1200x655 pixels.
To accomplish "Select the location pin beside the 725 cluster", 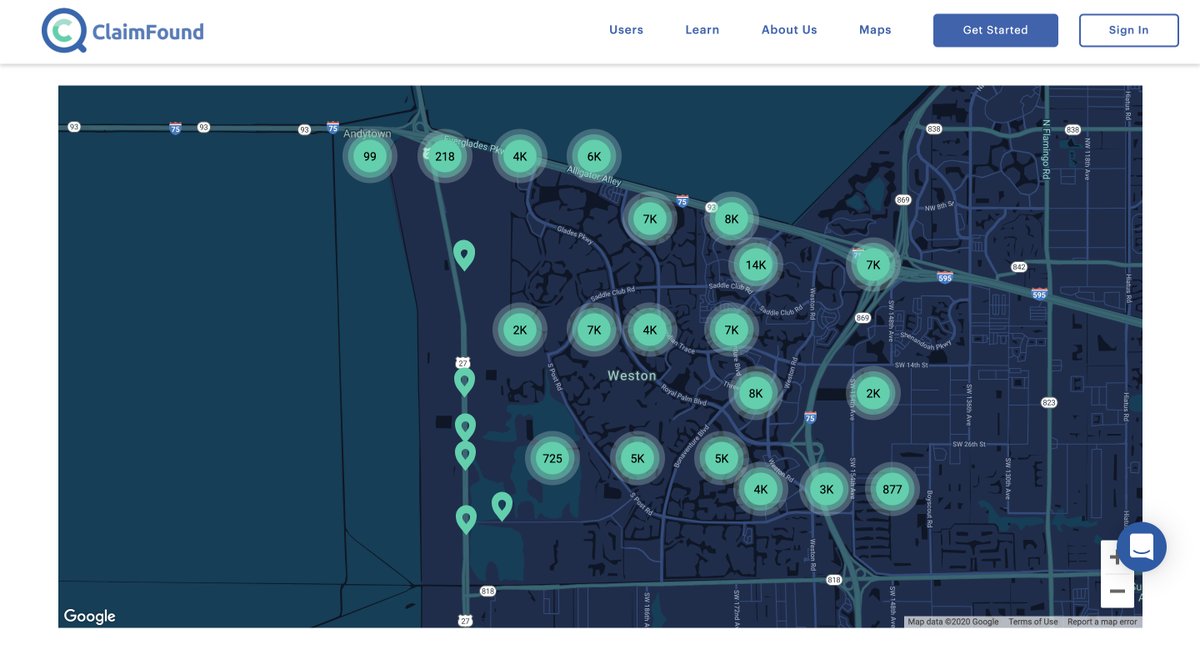I will [x=502, y=506].
